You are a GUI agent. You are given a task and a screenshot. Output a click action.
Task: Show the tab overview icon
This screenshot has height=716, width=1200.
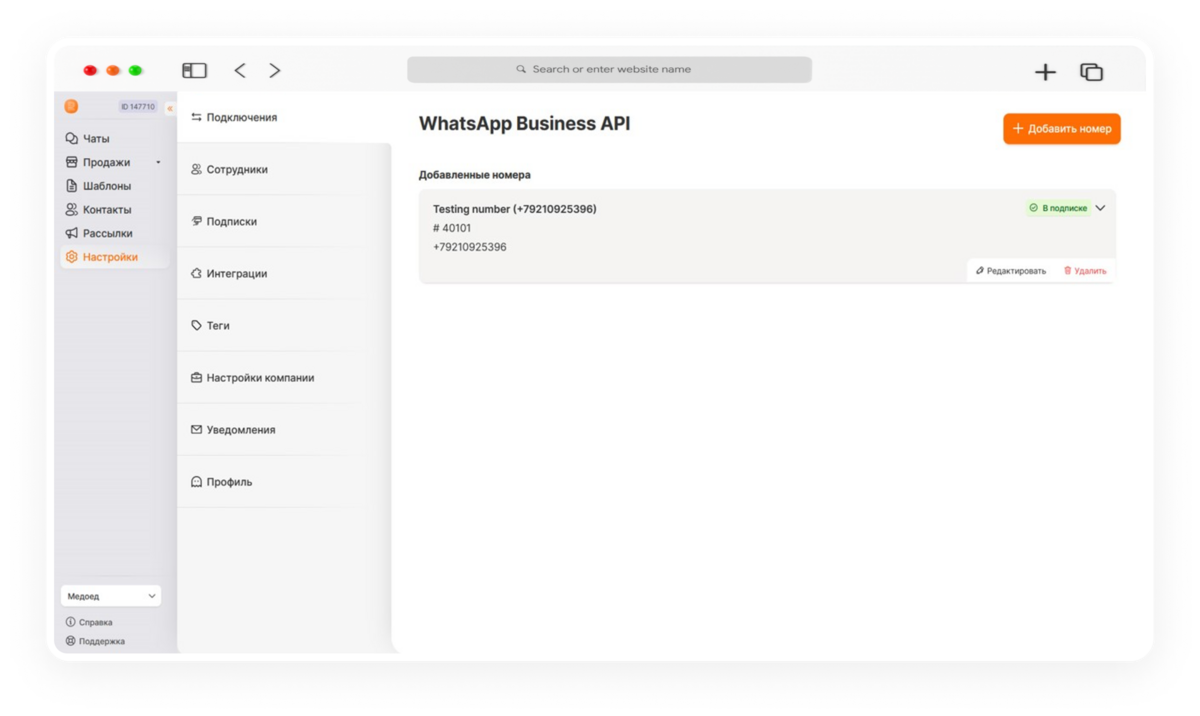click(x=1091, y=71)
